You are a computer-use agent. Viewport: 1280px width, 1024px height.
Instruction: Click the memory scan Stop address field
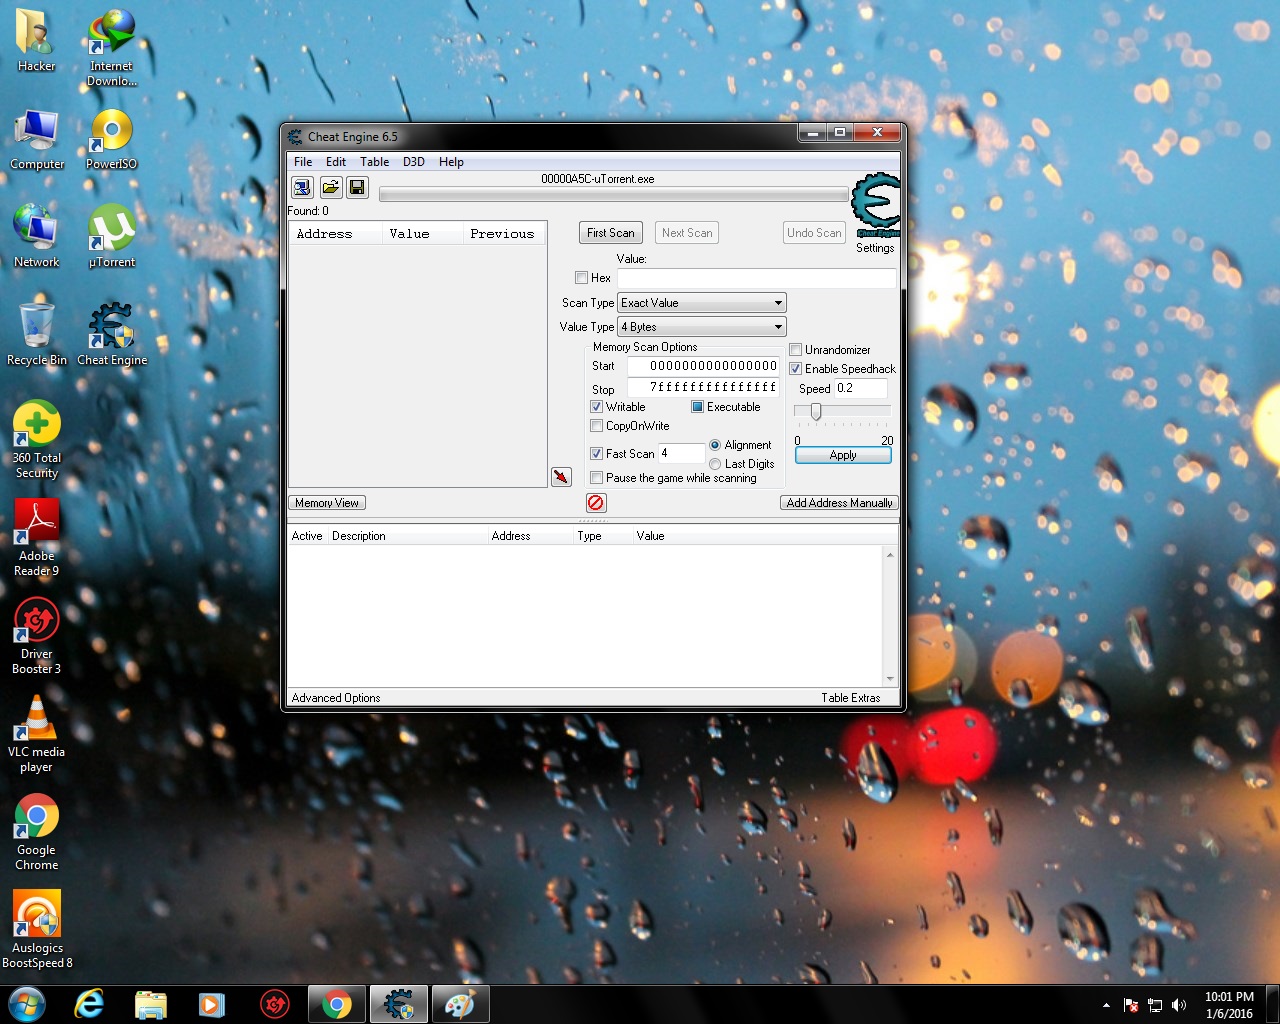(x=703, y=387)
